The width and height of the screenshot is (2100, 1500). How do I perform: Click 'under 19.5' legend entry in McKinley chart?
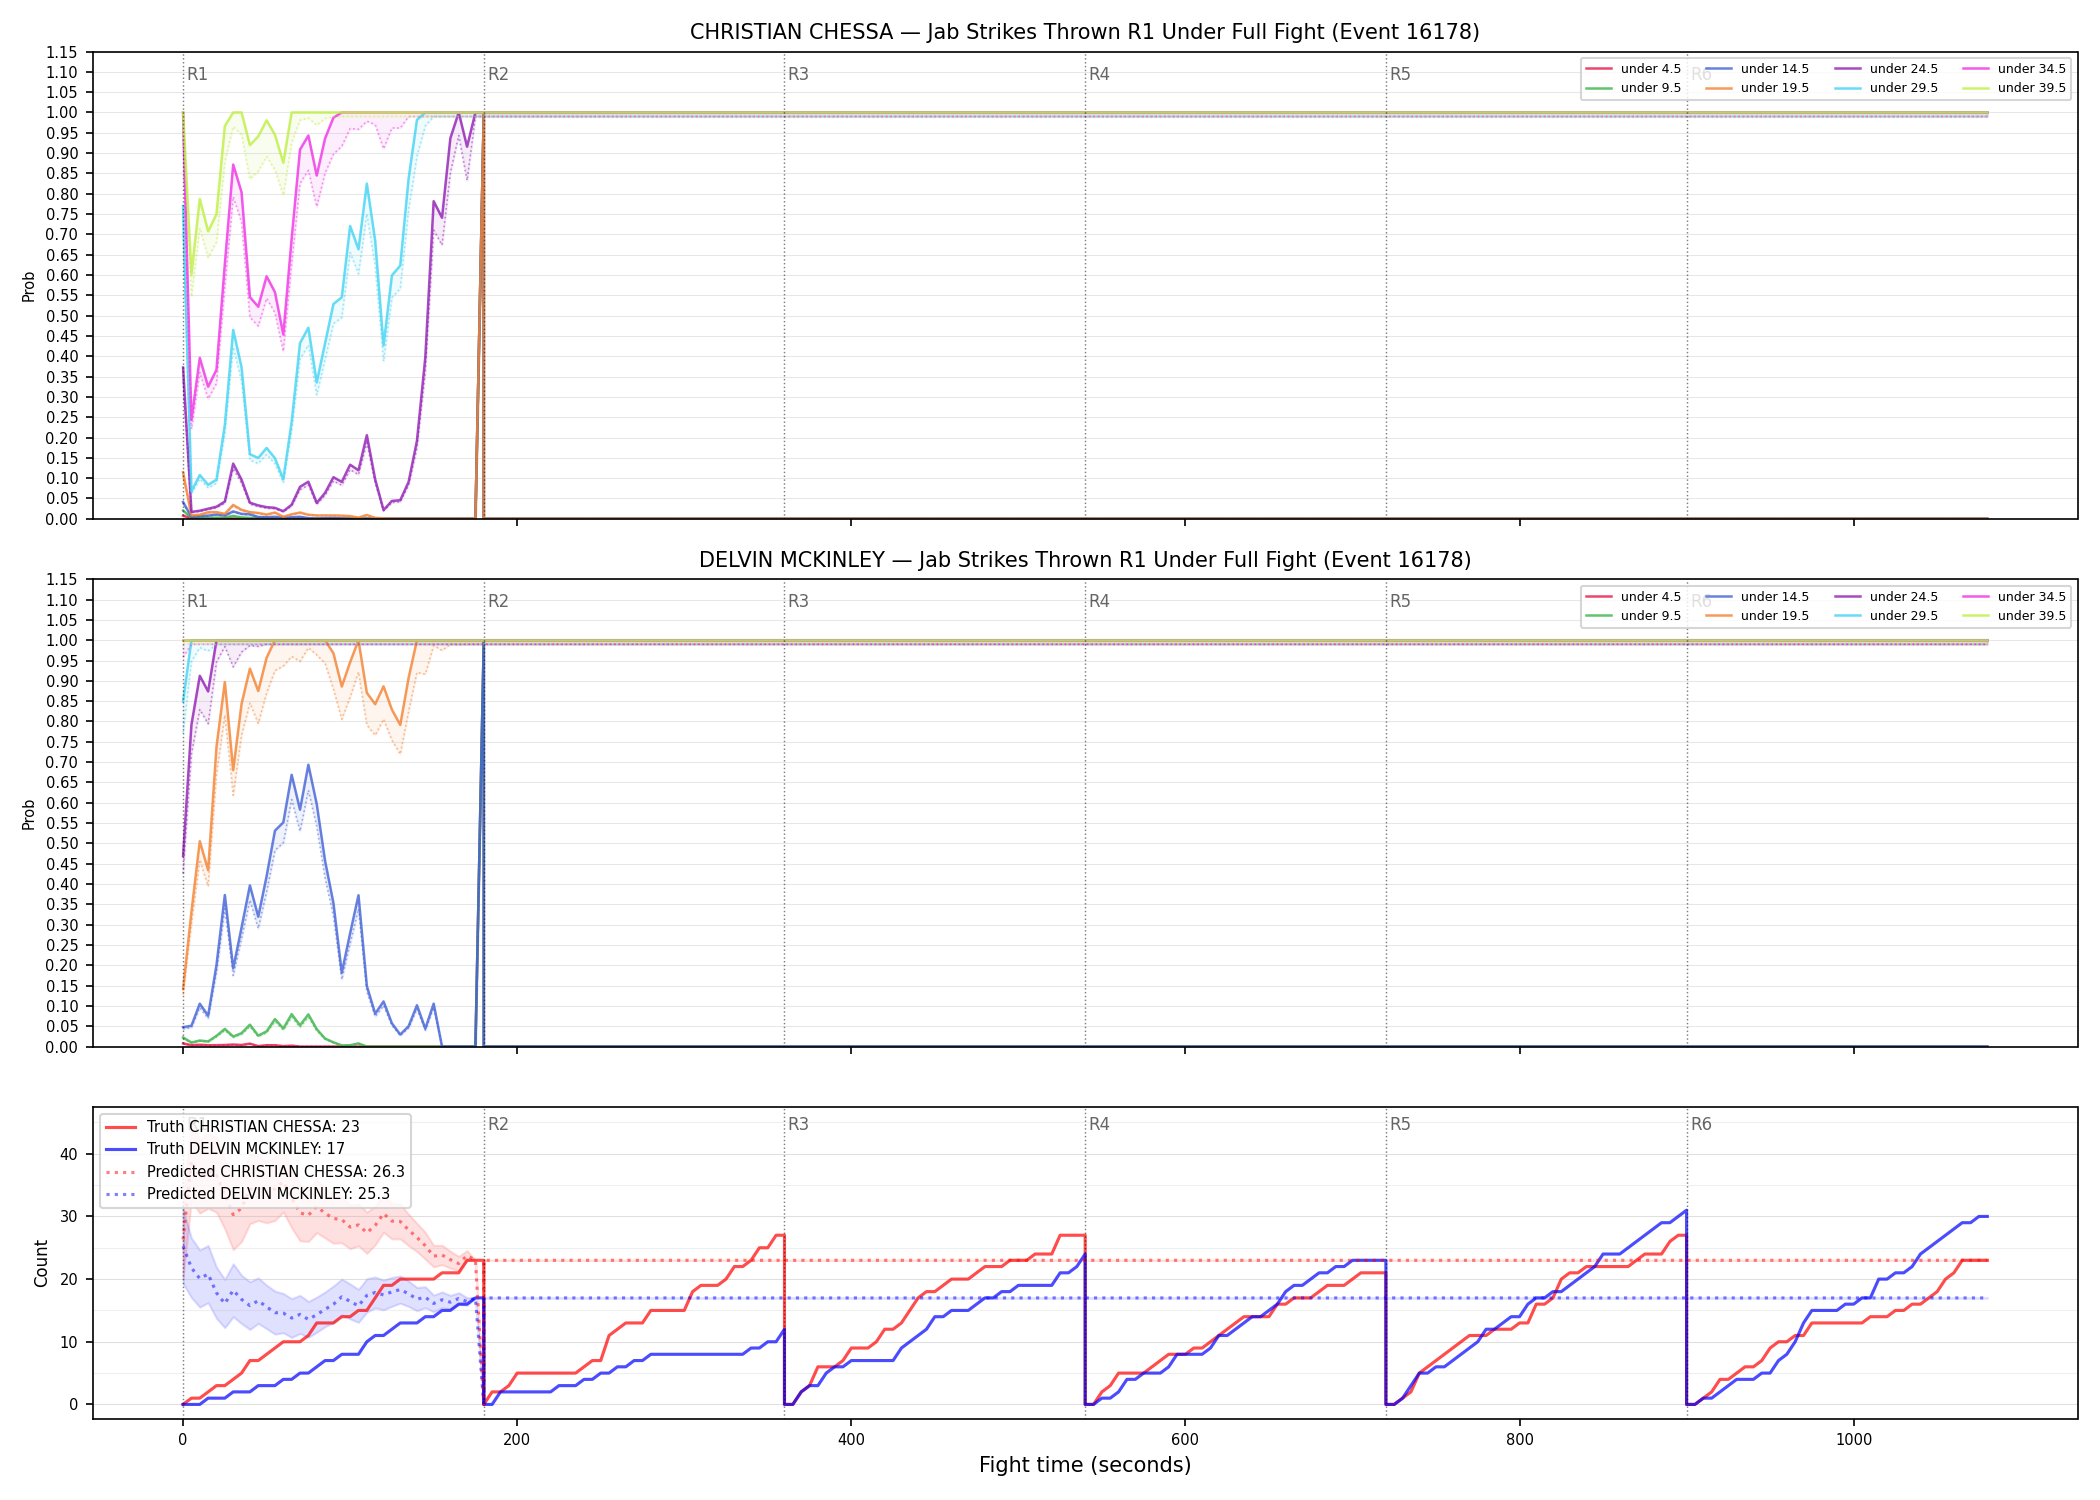(1757, 616)
